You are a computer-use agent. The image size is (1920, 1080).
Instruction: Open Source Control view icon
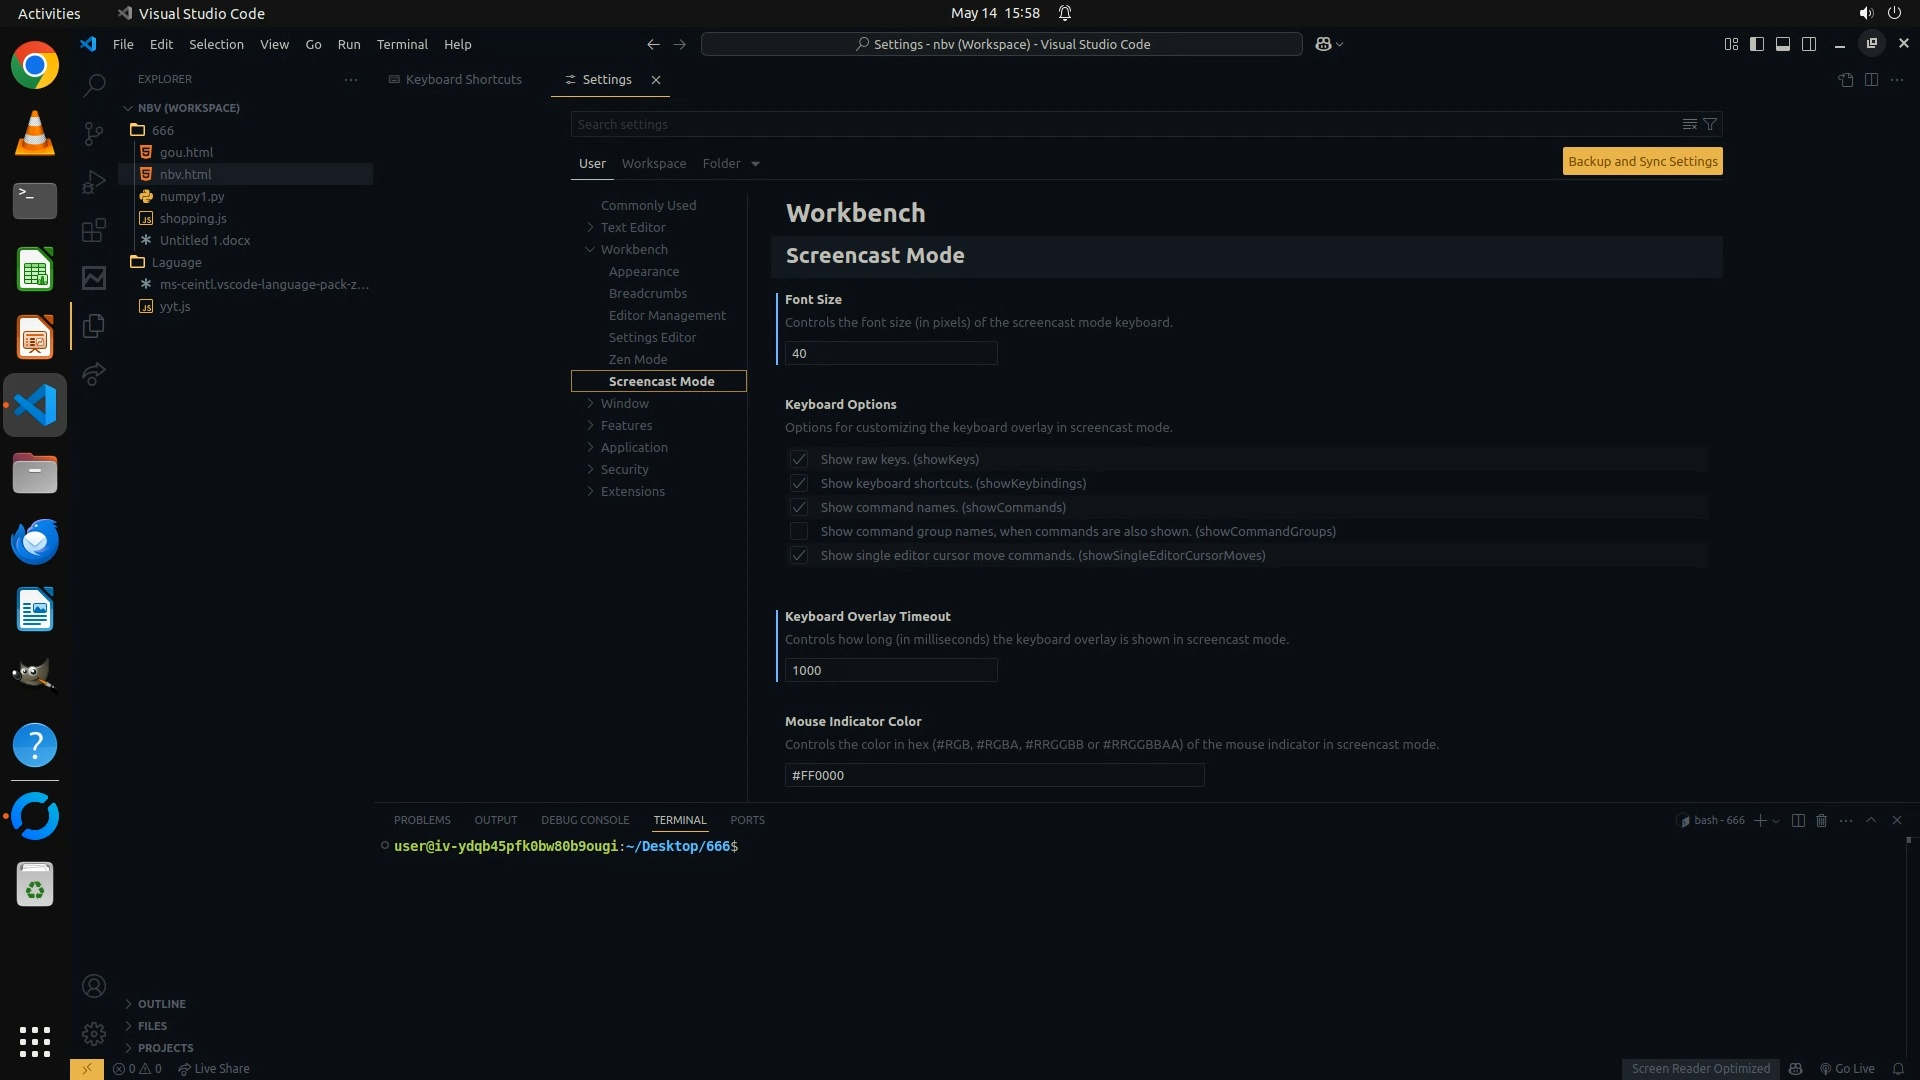coord(94,133)
